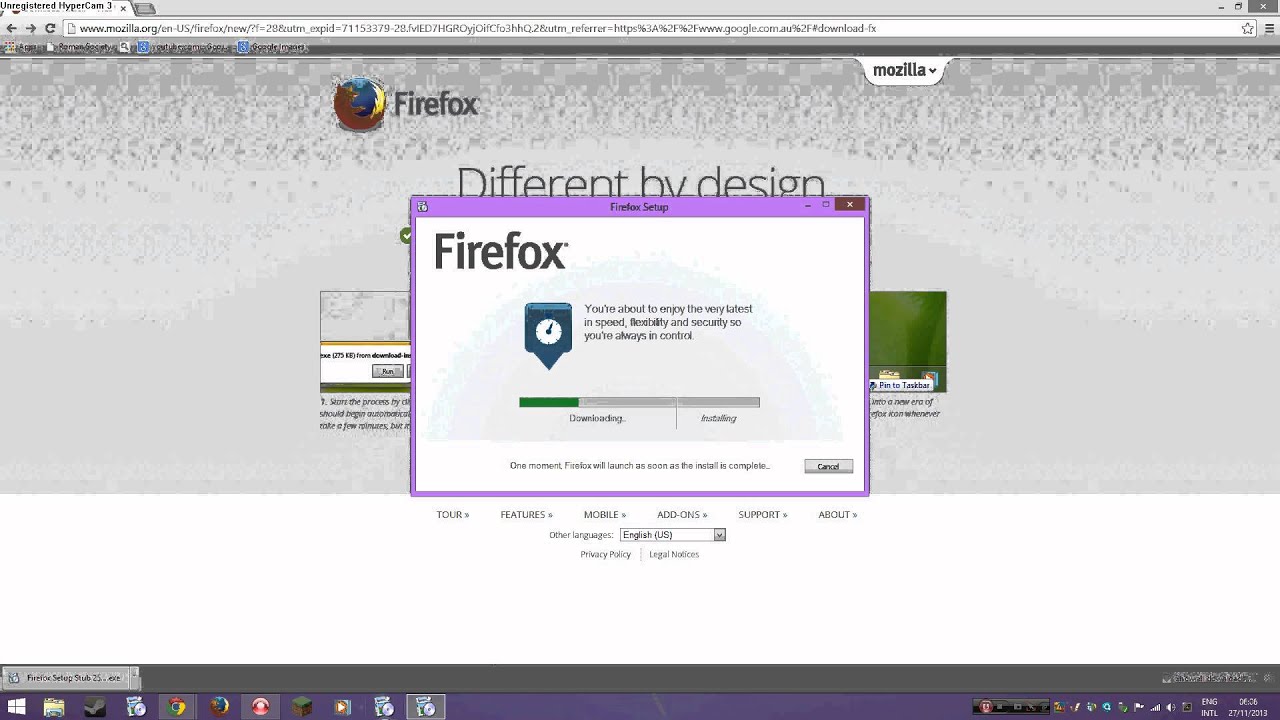Viewport: 1280px width, 720px height.
Task: Open the orange media player taskbar icon
Action: click(x=342, y=707)
